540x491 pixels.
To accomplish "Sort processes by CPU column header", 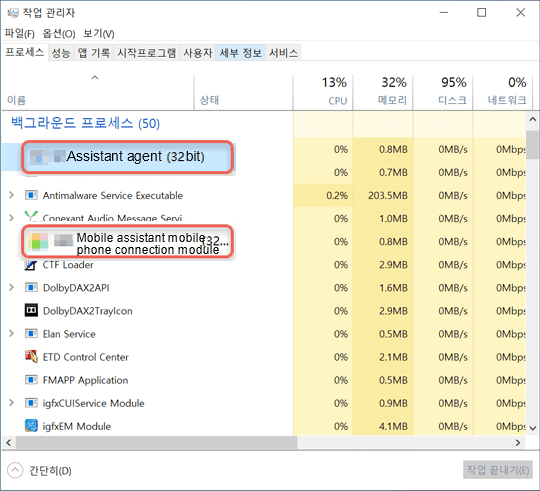I will click(323, 92).
